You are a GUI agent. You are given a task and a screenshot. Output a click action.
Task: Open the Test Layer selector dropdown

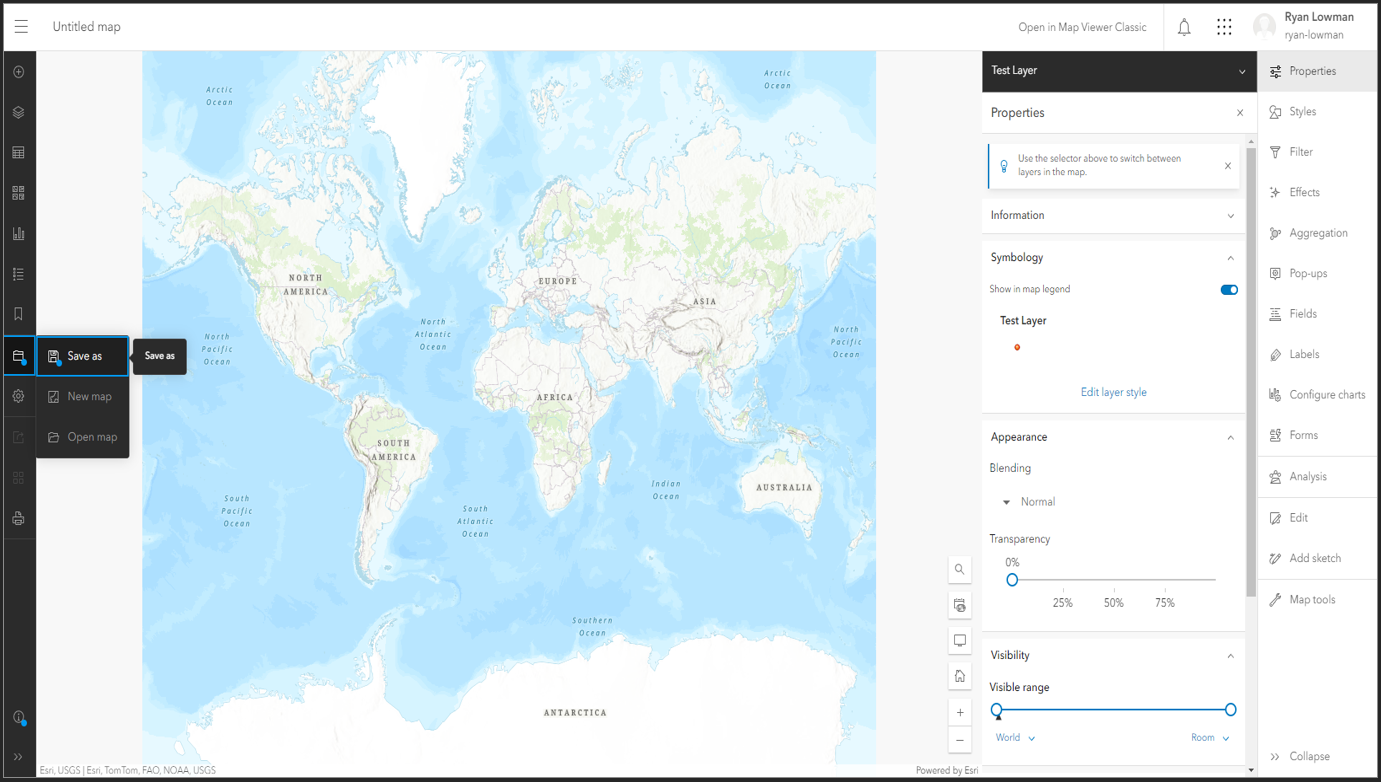tap(1118, 71)
